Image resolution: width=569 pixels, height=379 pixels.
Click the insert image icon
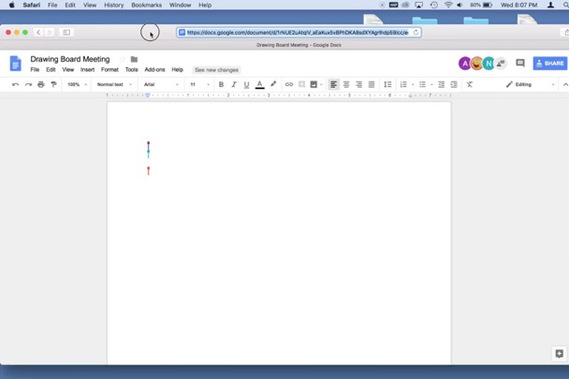[314, 85]
